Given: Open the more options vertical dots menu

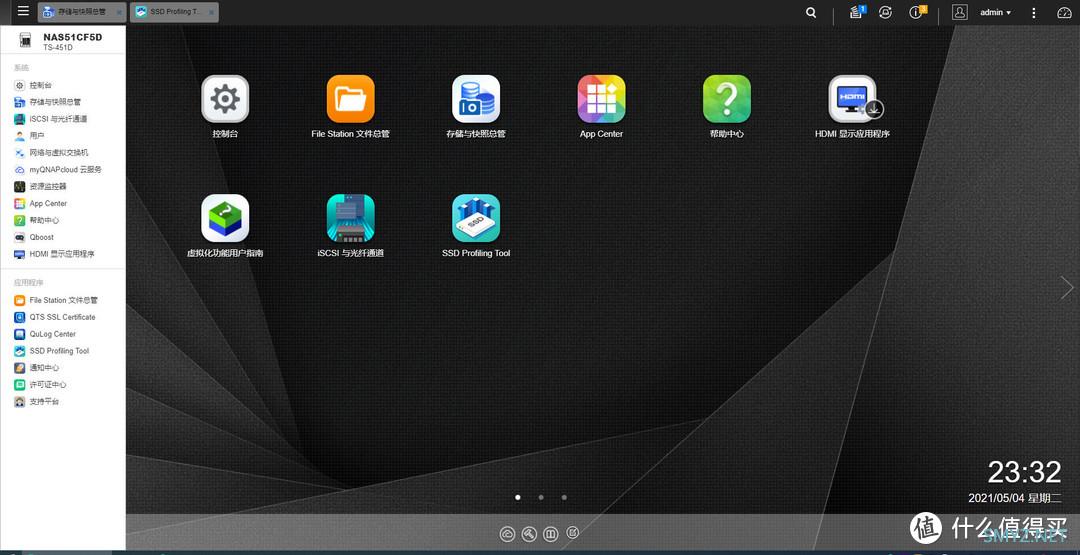Looking at the screenshot, I should [1033, 12].
